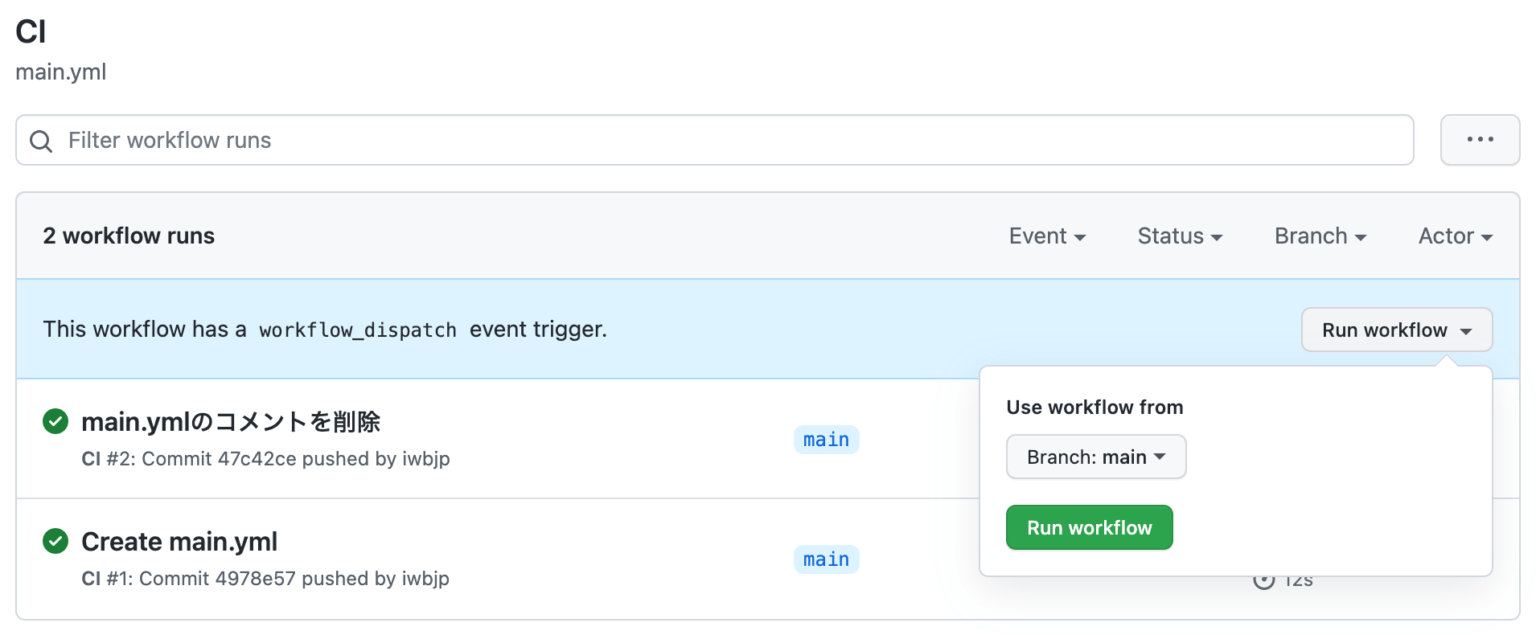Open the Event filter dropdown
The image size is (1536, 635).
(x=1046, y=236)
